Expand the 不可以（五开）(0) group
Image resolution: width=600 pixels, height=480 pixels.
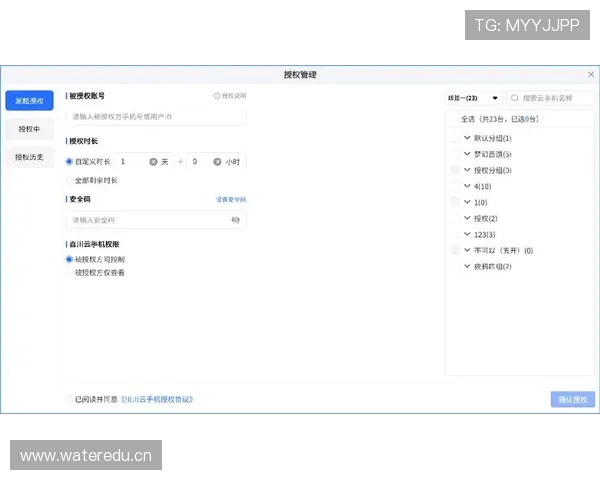pyautogui.click(x=467, y=250)
